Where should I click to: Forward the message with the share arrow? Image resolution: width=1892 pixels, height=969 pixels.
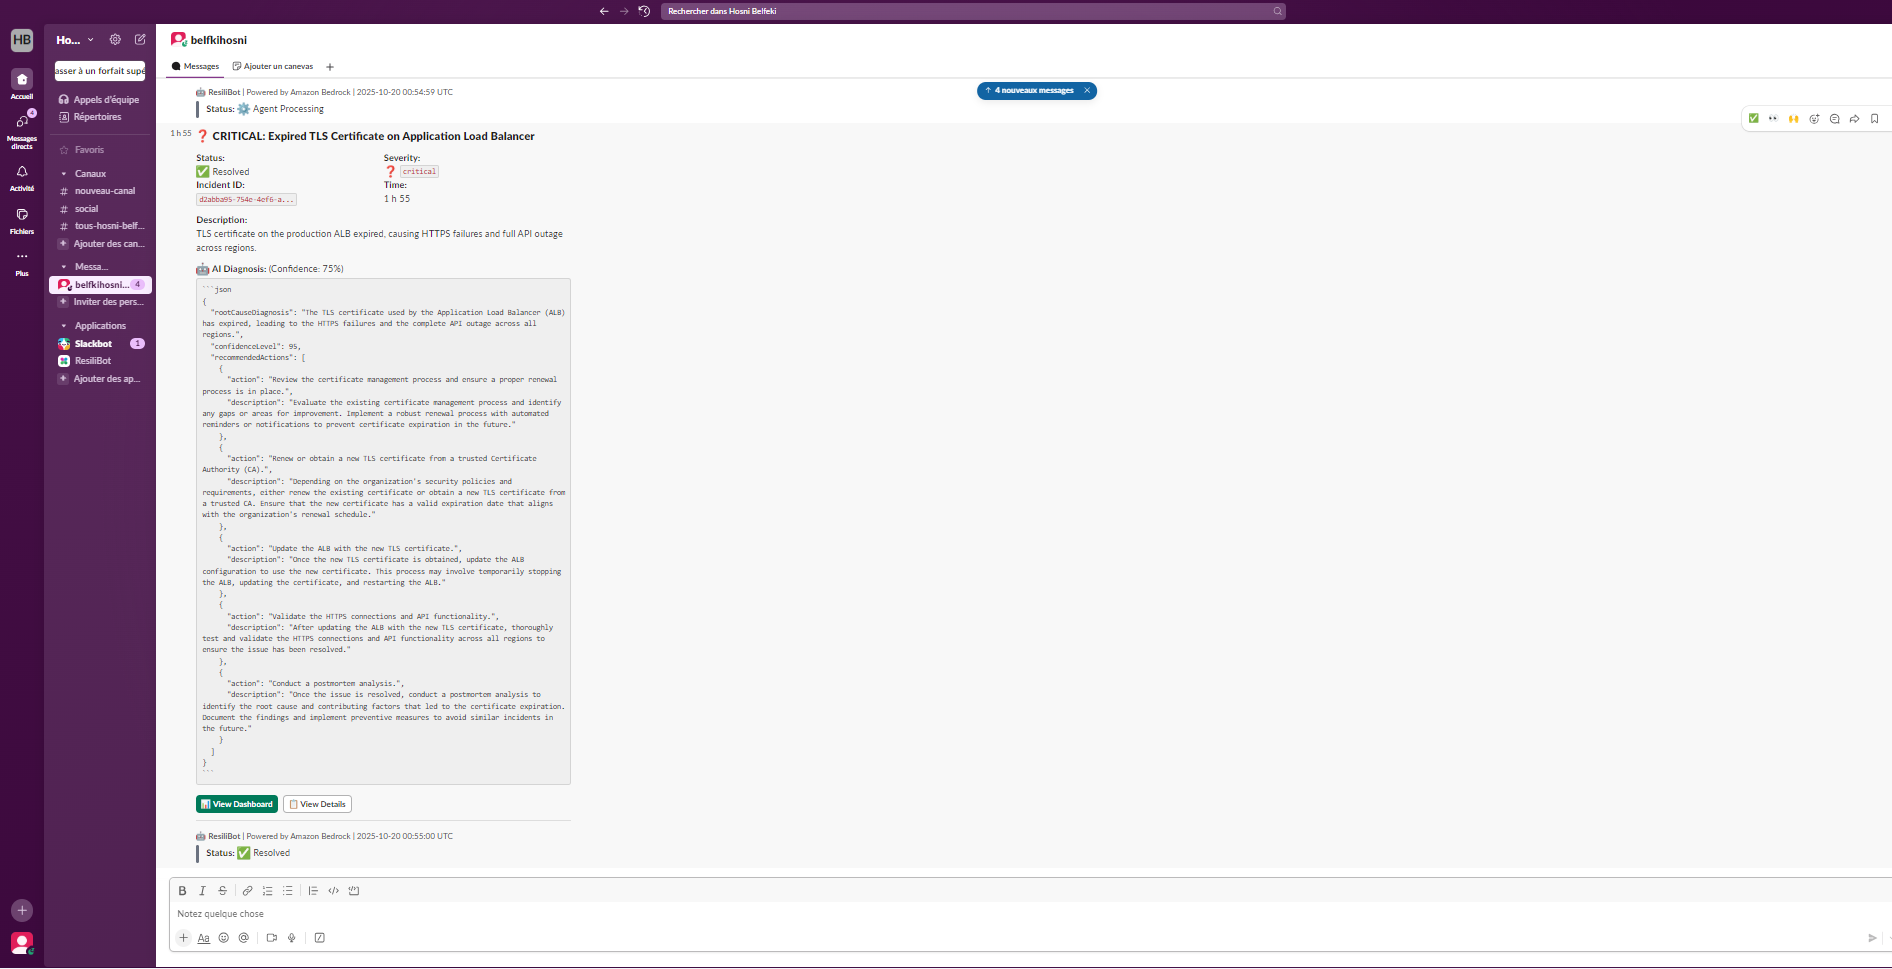pyautogui.click(x=1854, y=118)
